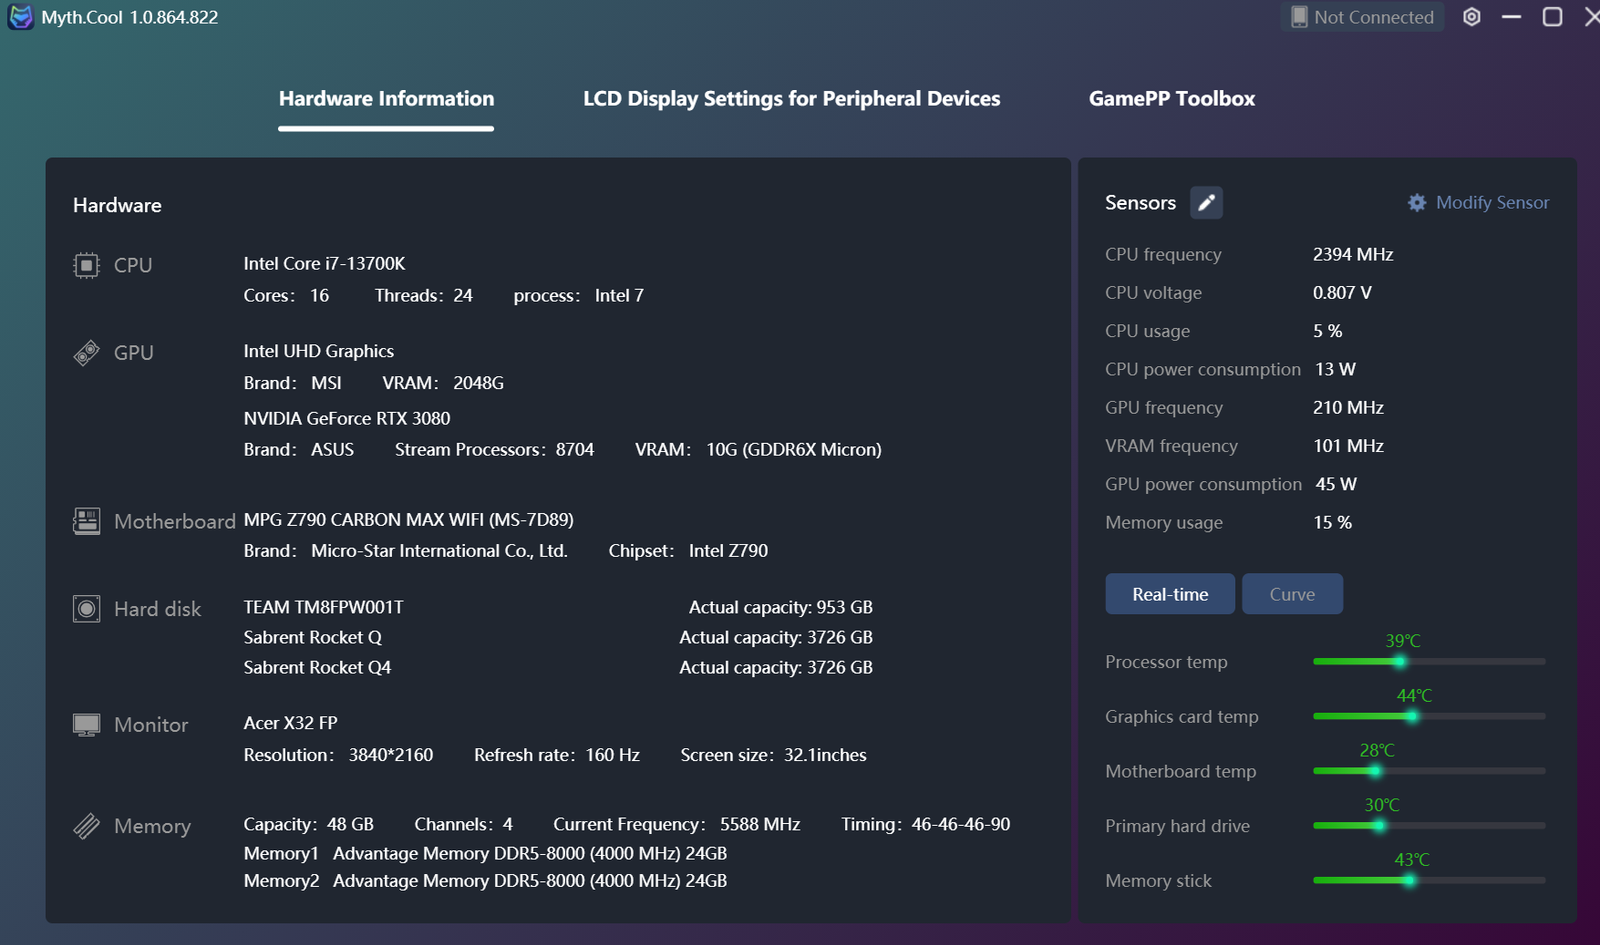Open LCD Display Settings for Peripheral Devices tab
1600x945 pixels.
click(x=791, y=99)
